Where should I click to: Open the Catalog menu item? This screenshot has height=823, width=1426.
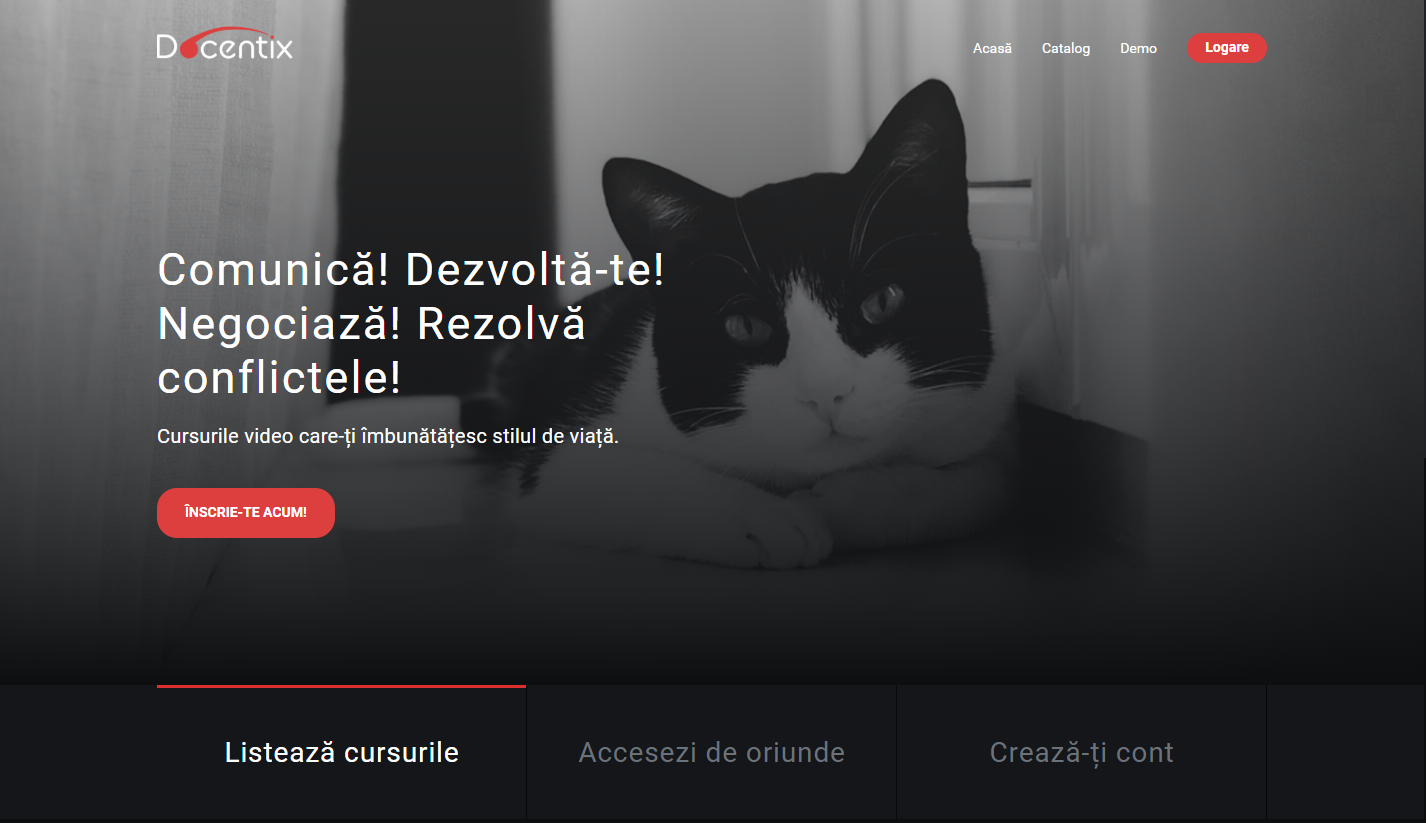point(1066,48)
